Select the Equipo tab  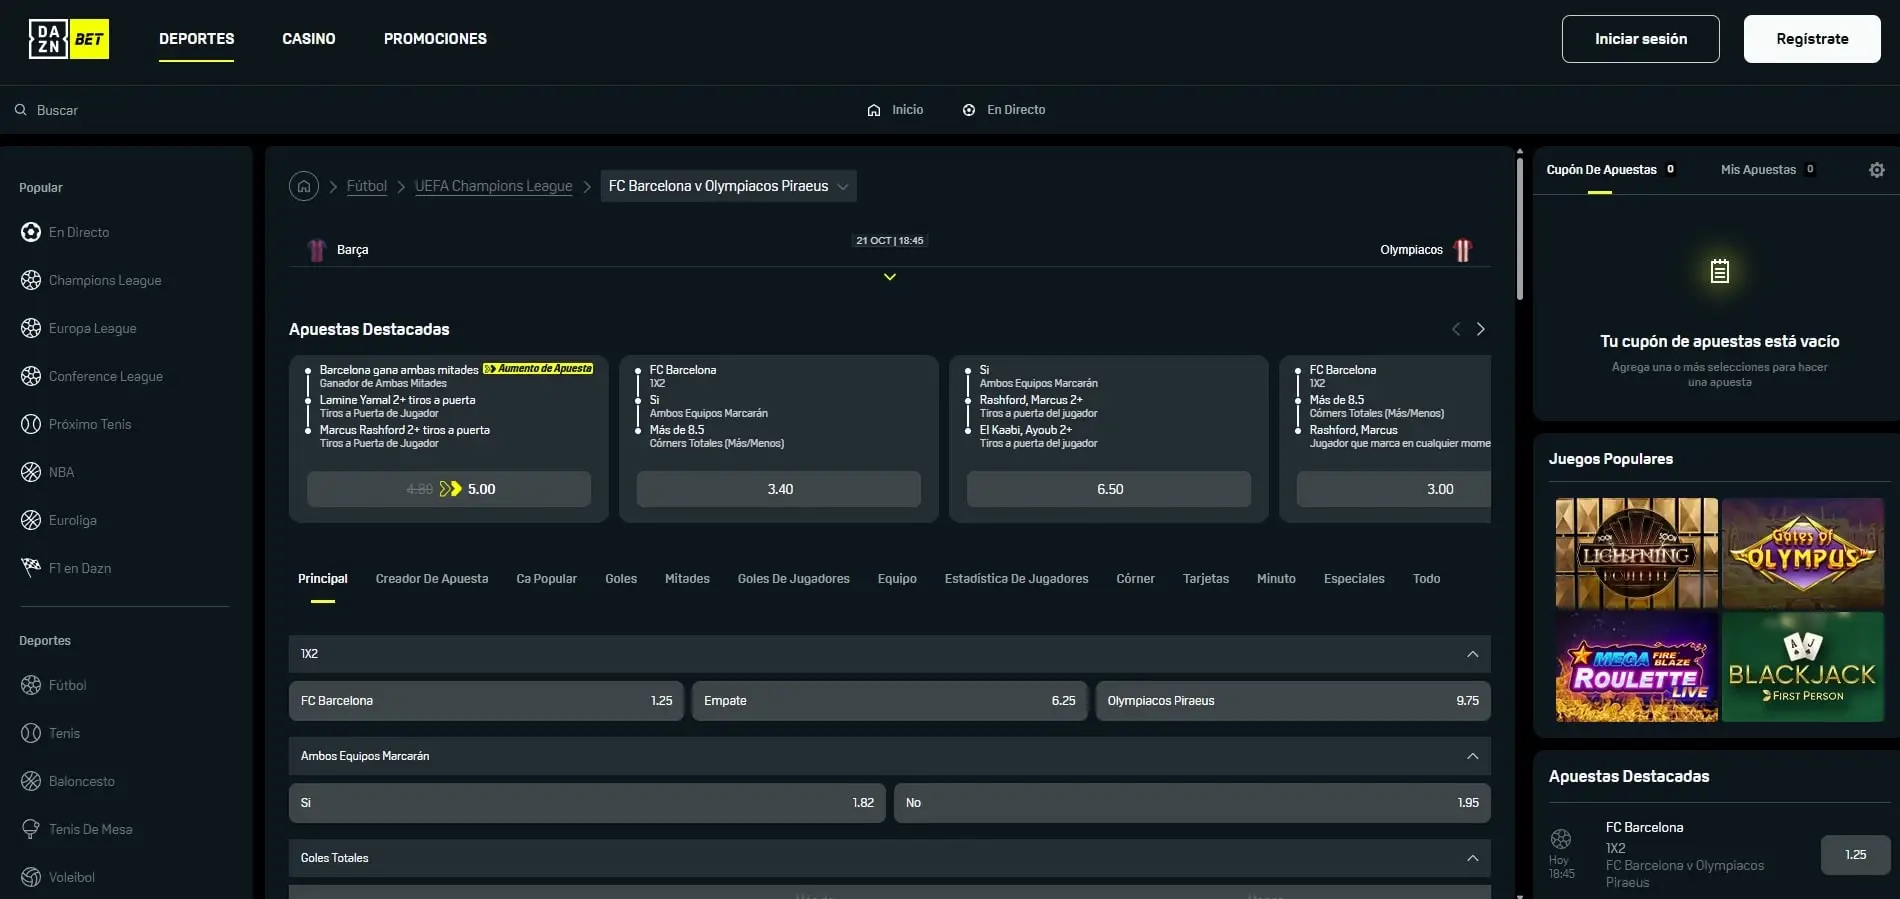tap(897, 579)
